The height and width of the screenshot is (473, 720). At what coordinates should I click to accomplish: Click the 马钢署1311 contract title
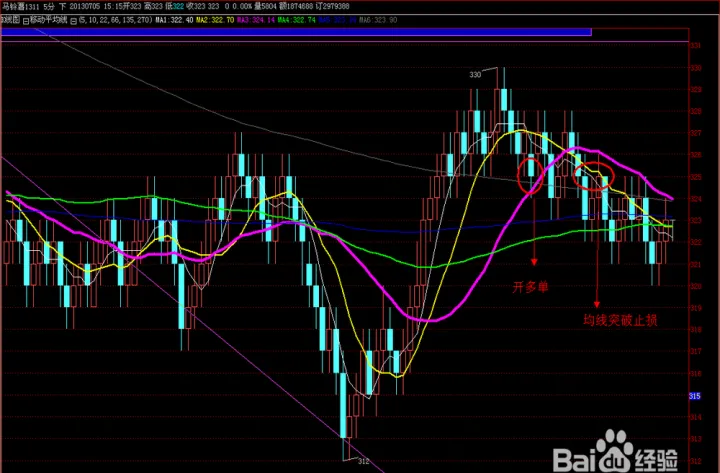(23, 7)
